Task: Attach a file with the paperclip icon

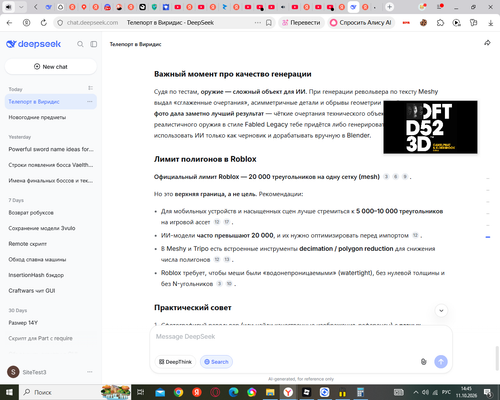Action: pos(423,362)
